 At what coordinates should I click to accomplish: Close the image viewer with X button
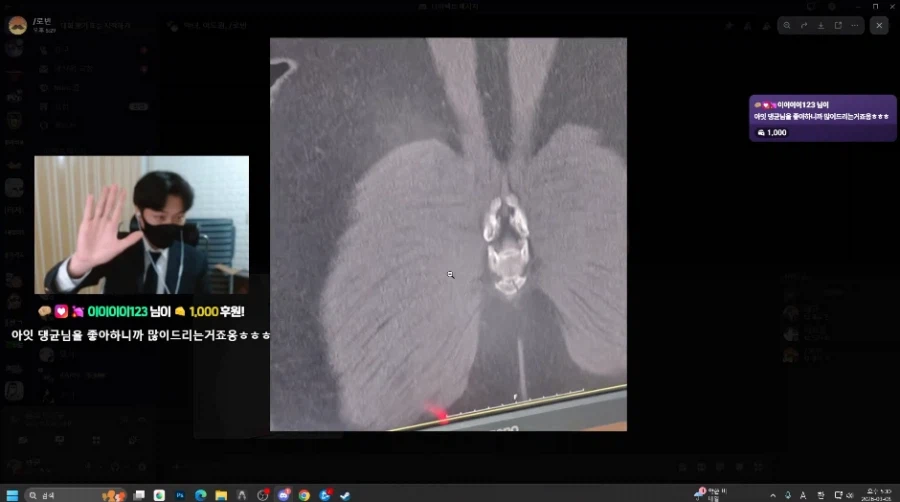tap(879, 25)
